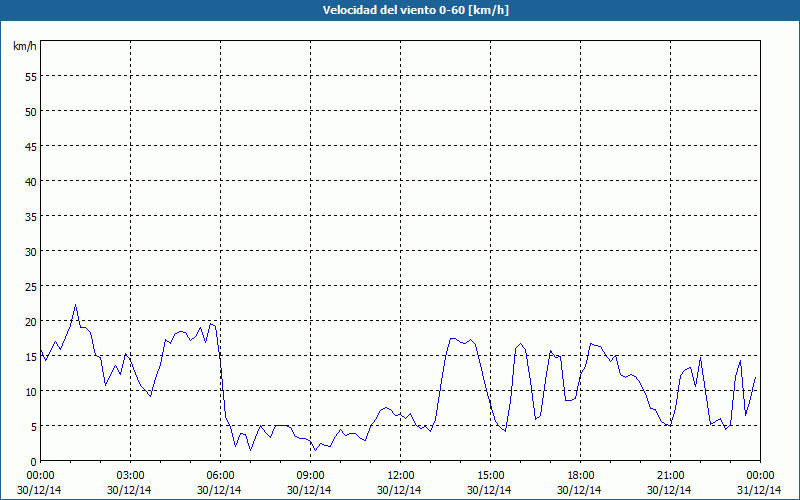Click the 09:00 time label
The image size is (800, 500).
point(310,476)
